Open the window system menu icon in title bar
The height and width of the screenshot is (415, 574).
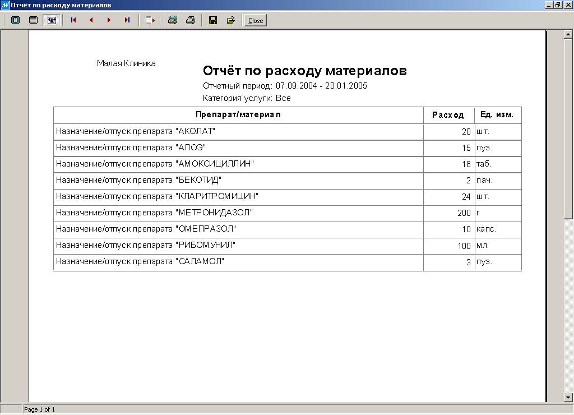tap(5, 5)
